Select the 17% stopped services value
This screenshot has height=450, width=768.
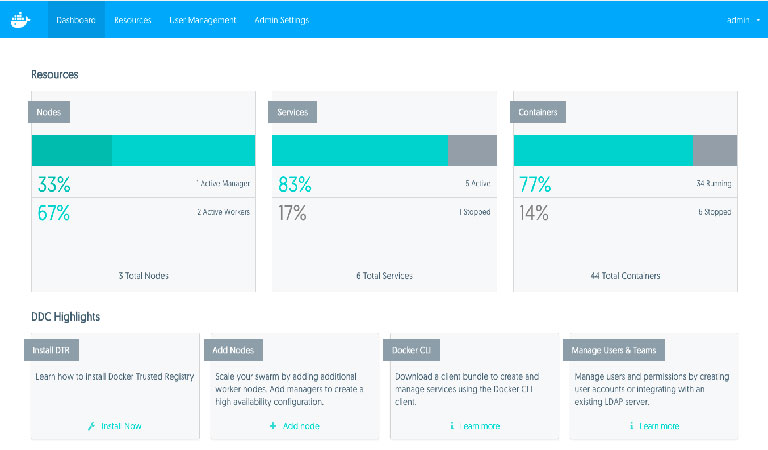(x=292, y=213)
